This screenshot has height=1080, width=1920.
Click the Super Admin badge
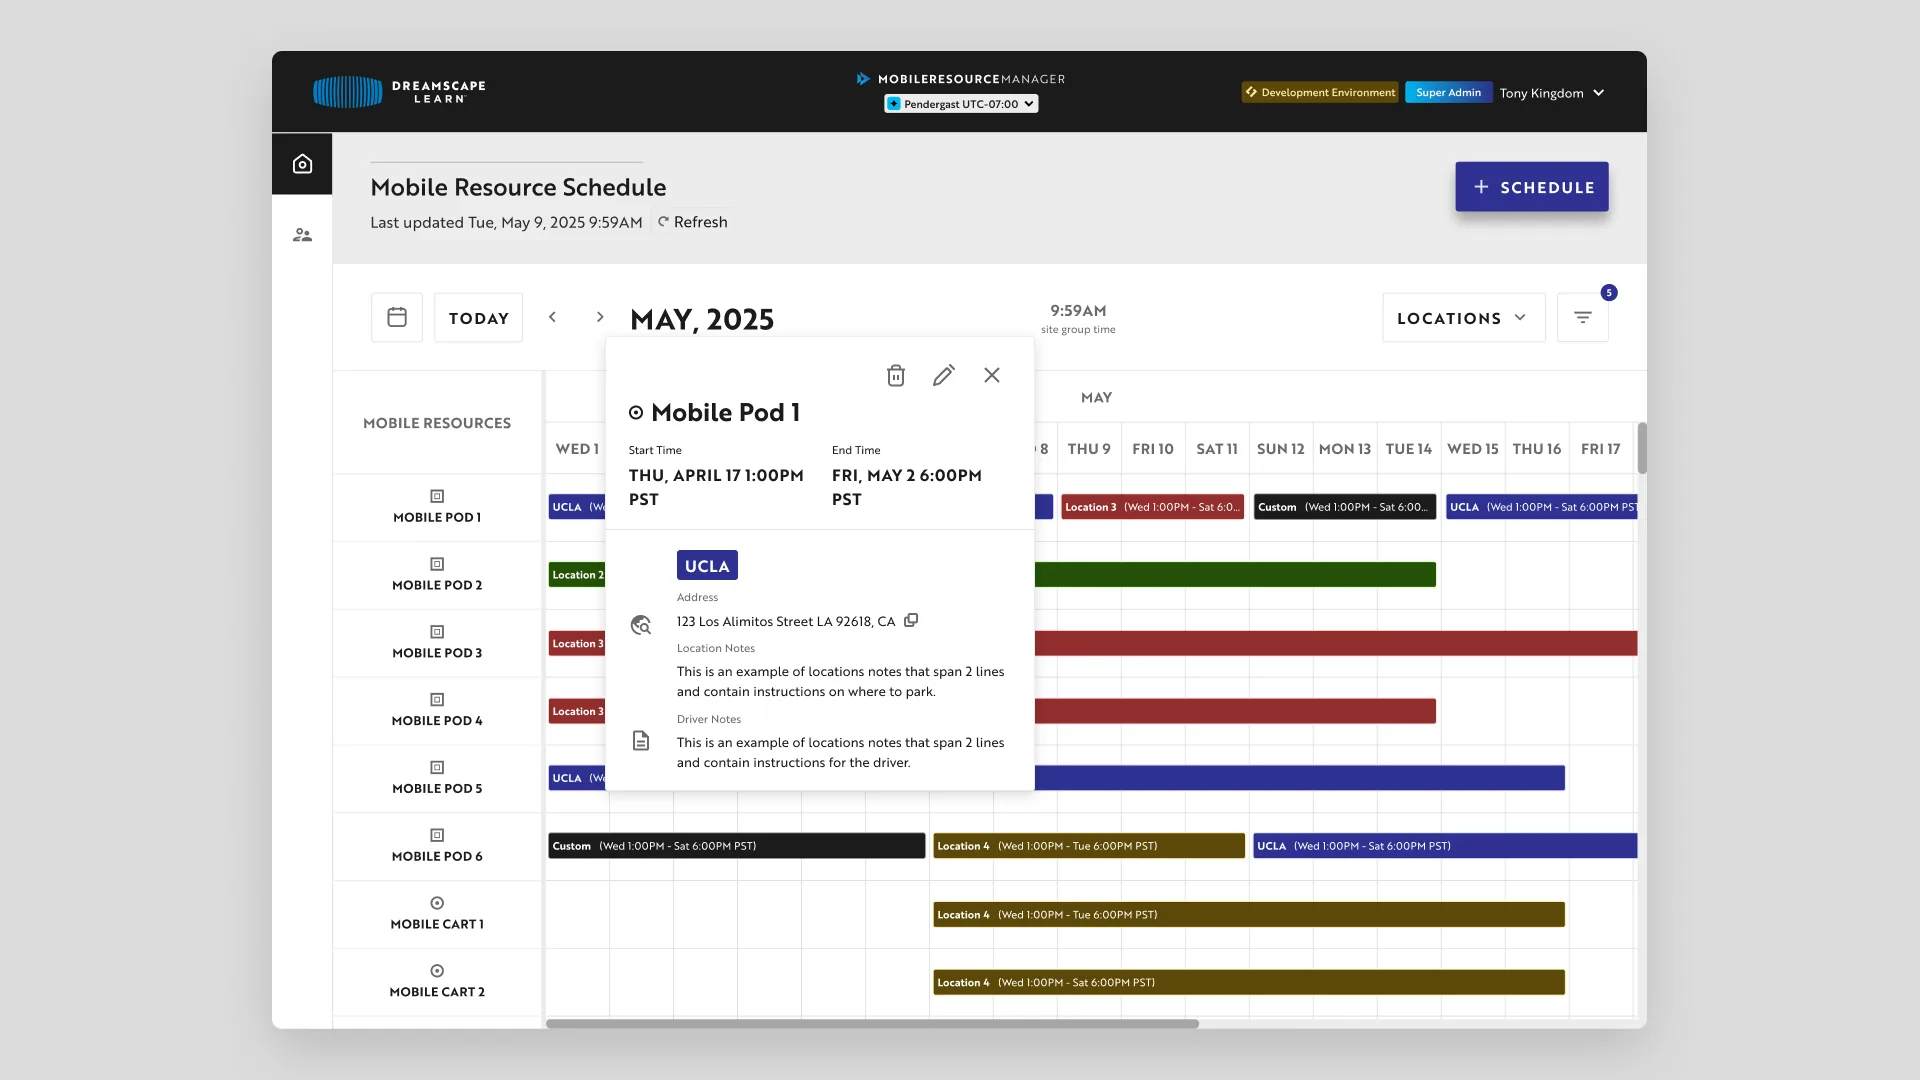(1448, 92)
